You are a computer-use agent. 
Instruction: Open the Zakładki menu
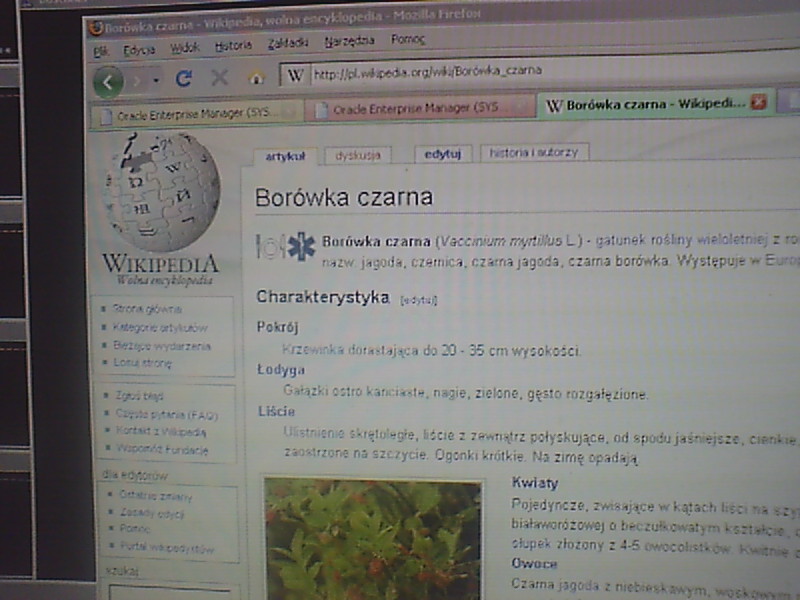(x=288, y=43)
